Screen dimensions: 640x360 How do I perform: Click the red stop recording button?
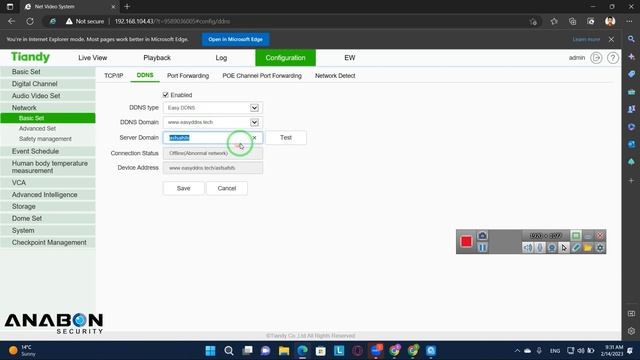[x=466, y=241]
